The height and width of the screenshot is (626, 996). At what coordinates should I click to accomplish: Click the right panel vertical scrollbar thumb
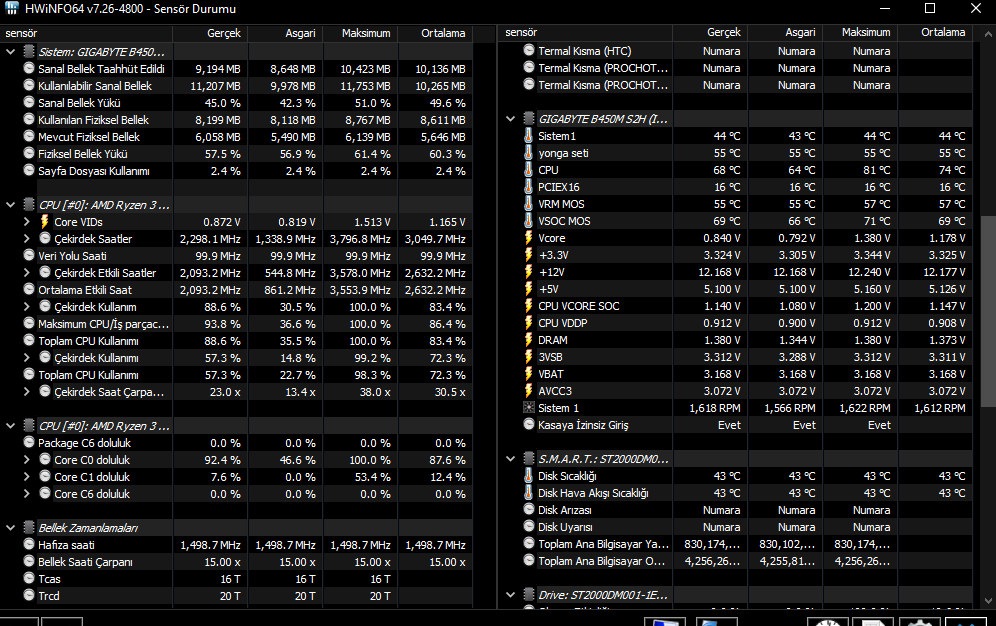coord(988,311)
